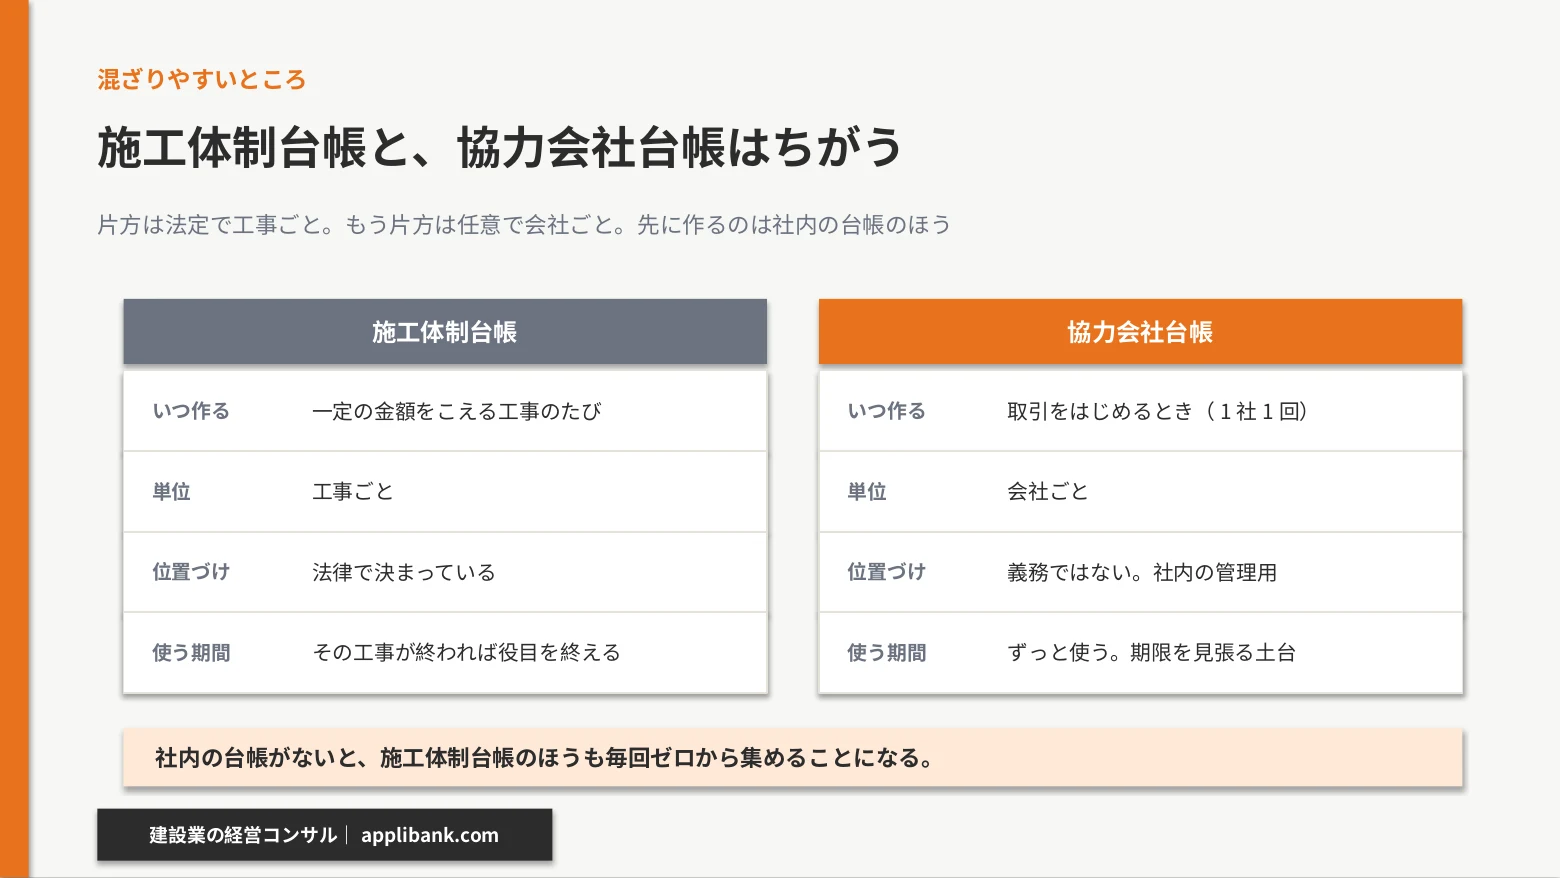
Task: Click 使う期間 label in 施工体制台帳 table
Action: (191, 653)
